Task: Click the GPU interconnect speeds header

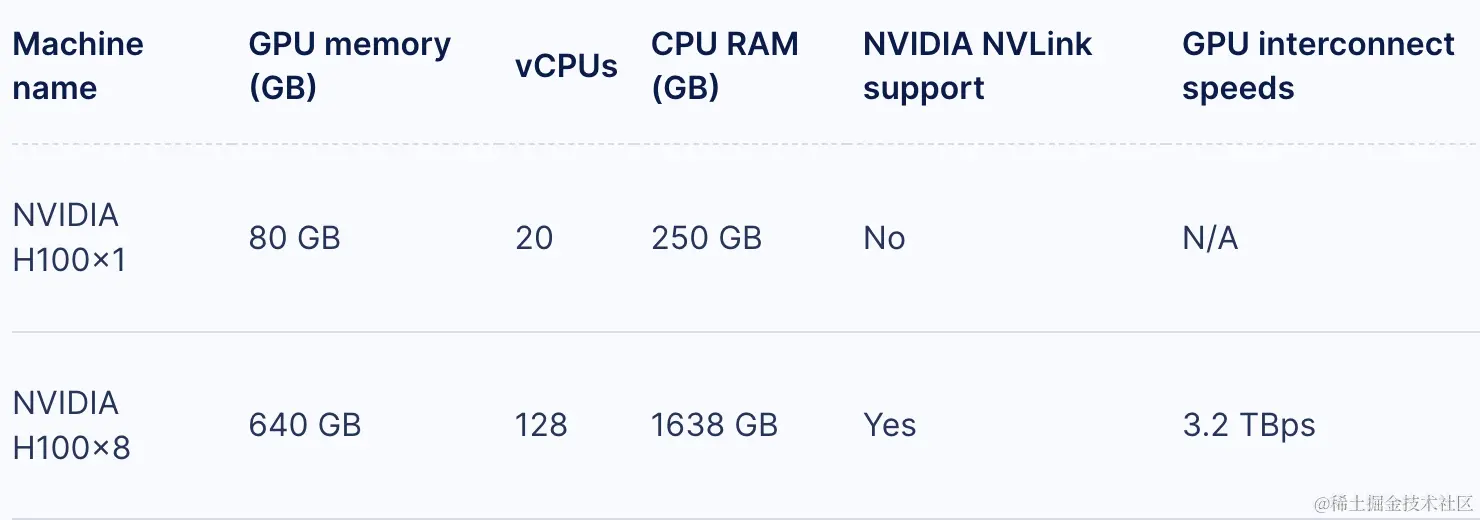Action: (1318, 66)
